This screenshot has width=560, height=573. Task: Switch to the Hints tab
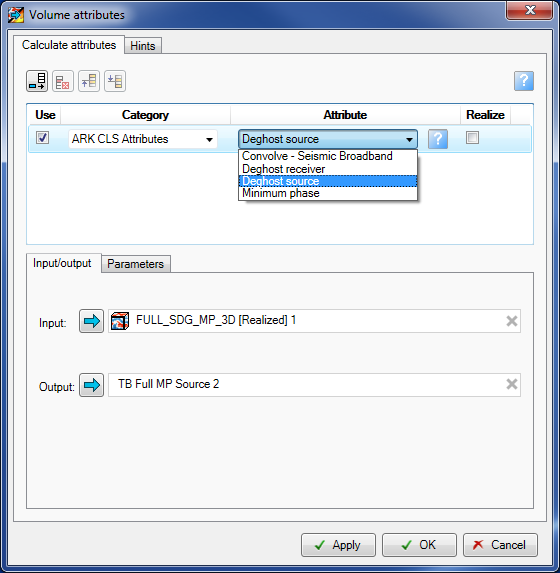click(143, 46)
